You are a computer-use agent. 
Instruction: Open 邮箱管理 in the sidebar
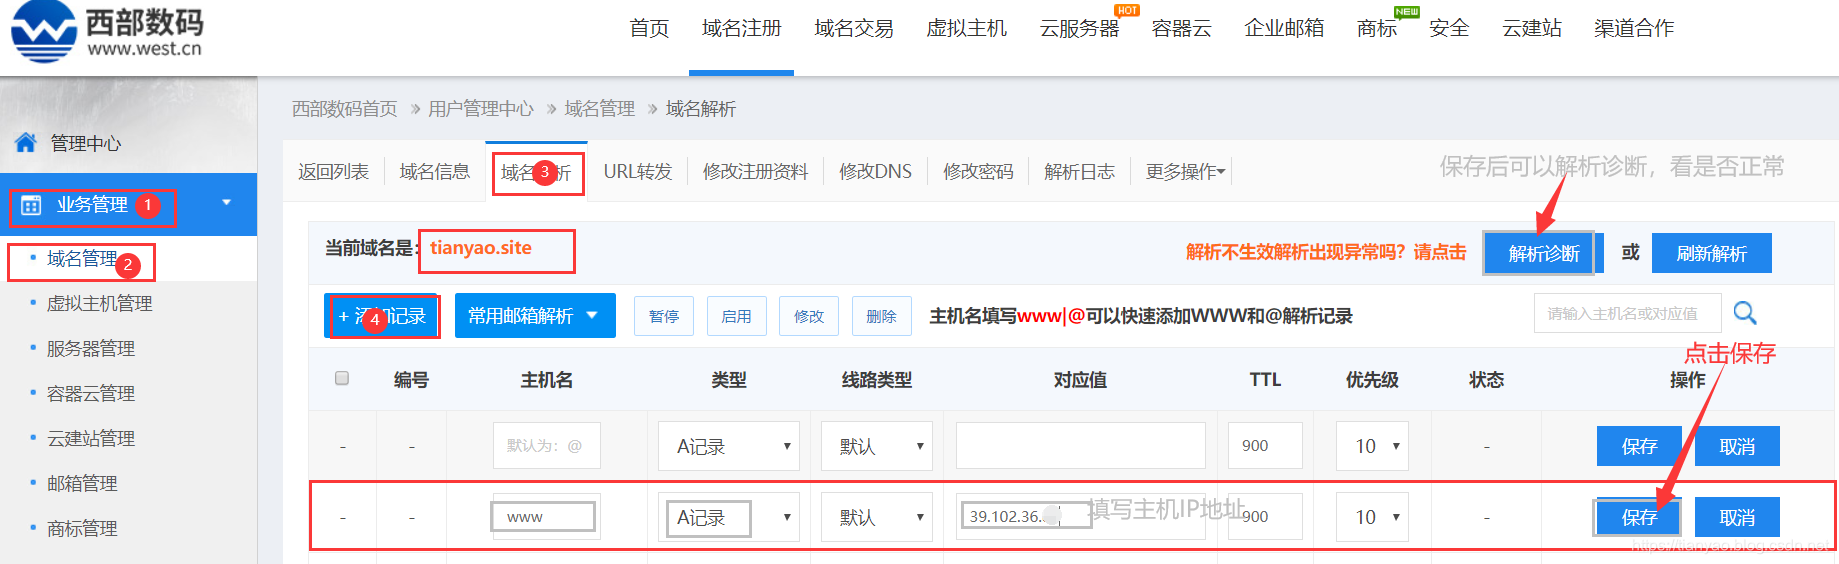[x=82, y=483]
